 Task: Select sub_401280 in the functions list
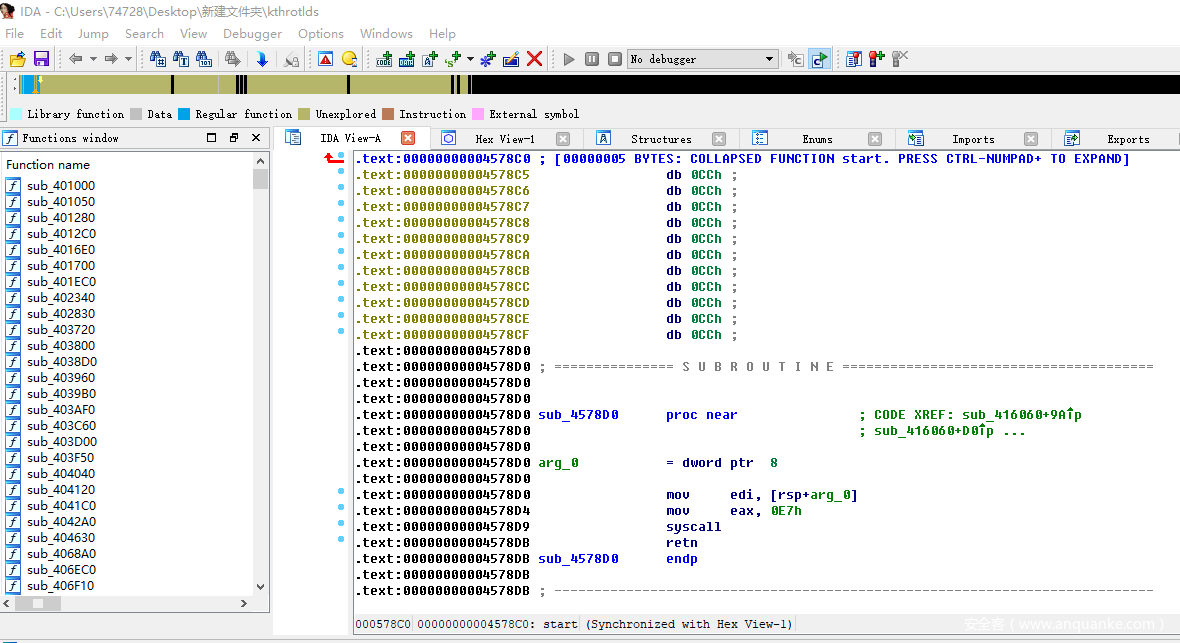point(61,217)
